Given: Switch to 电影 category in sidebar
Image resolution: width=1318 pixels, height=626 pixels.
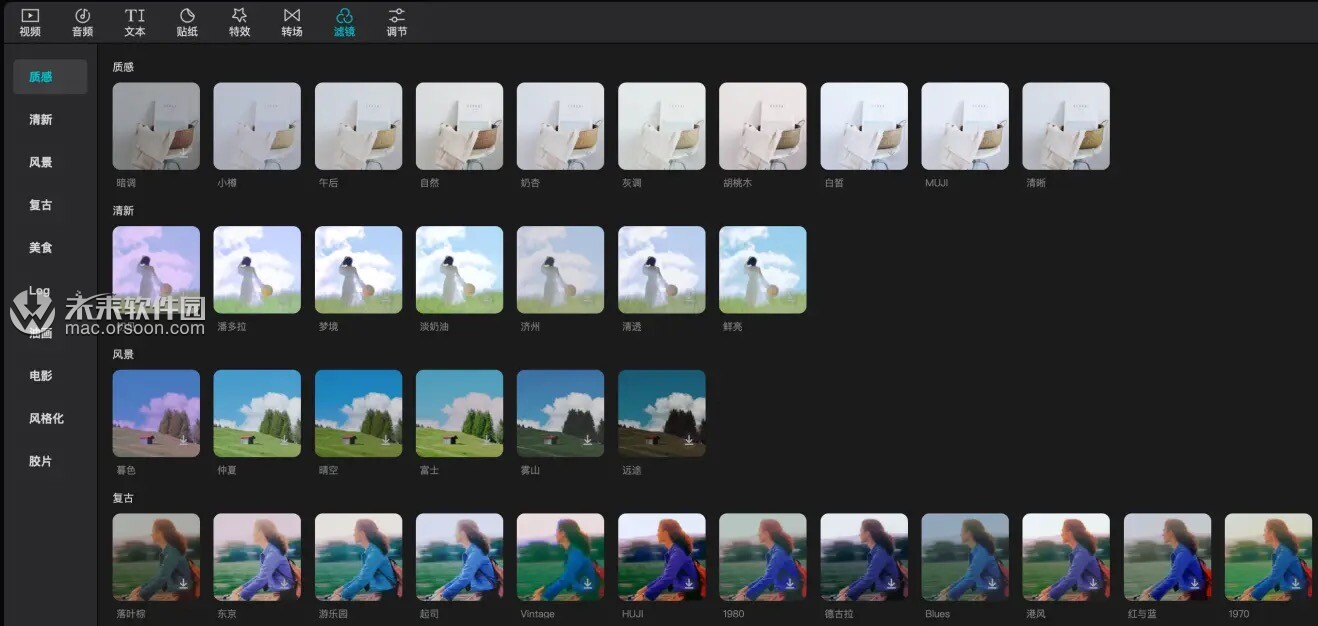Looking at the screenshot, I should tap(41, 376).
